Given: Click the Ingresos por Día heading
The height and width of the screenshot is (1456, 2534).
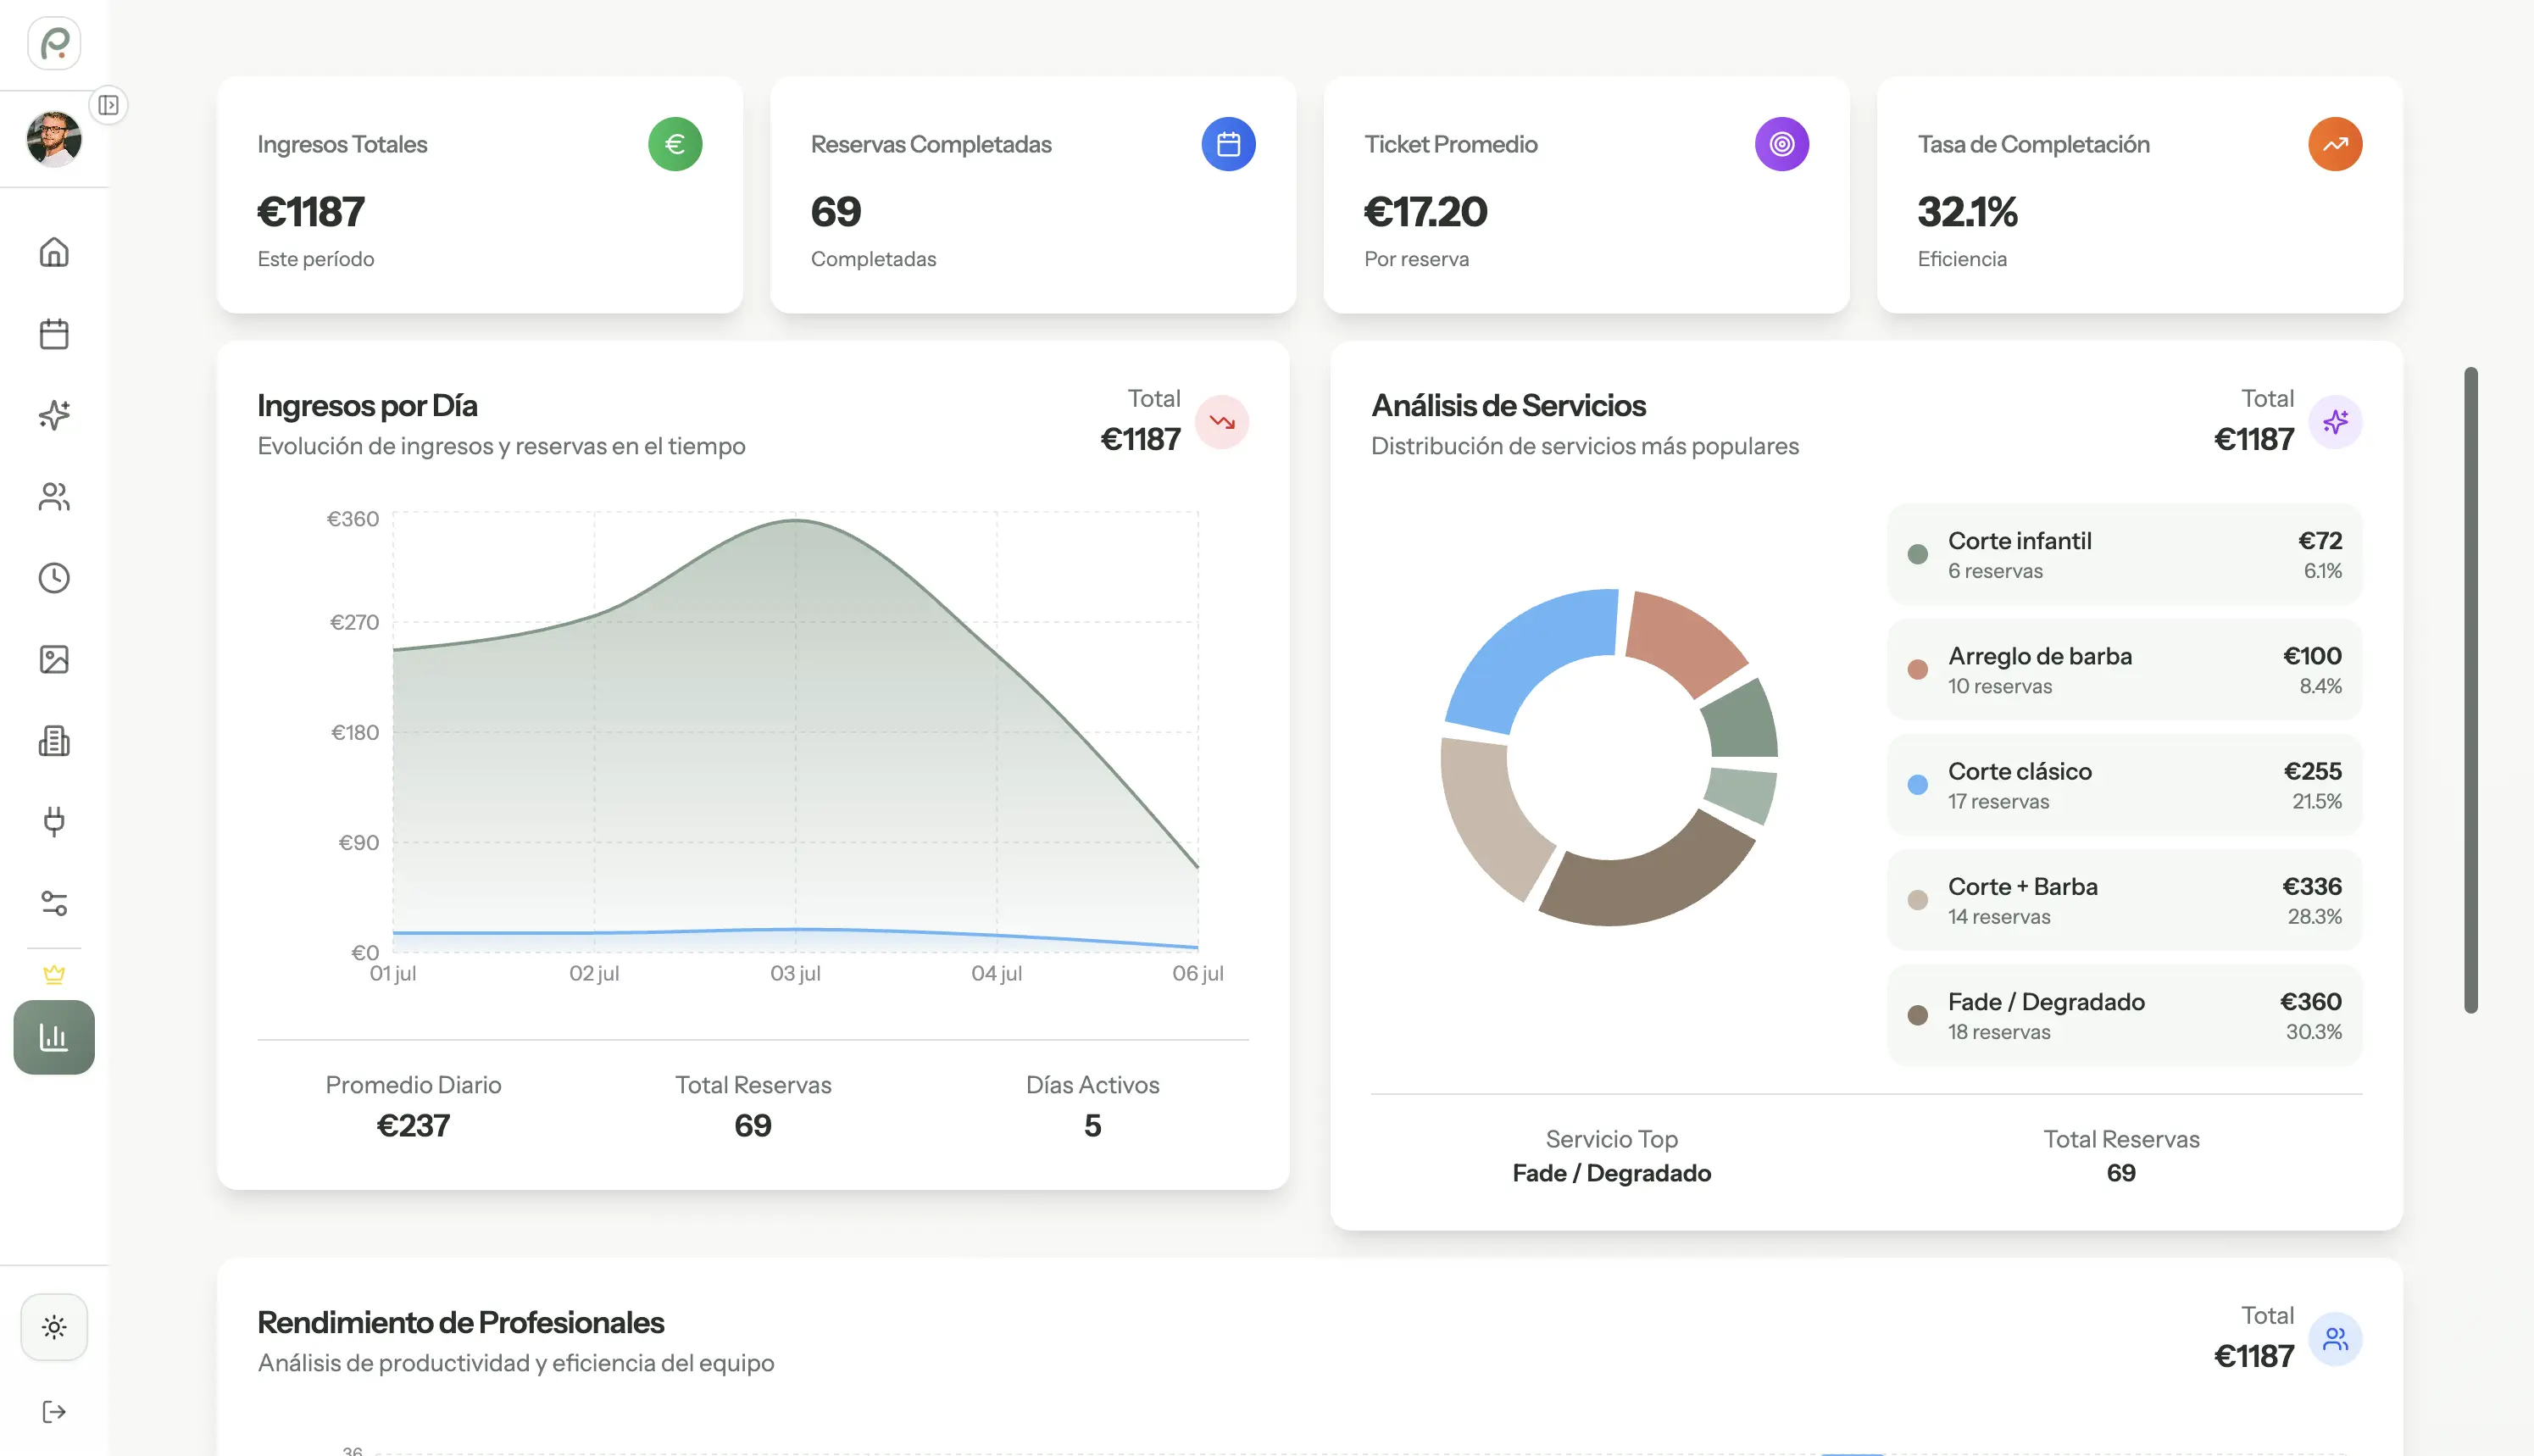Looking at the screenshot, I should pos(367,405).
